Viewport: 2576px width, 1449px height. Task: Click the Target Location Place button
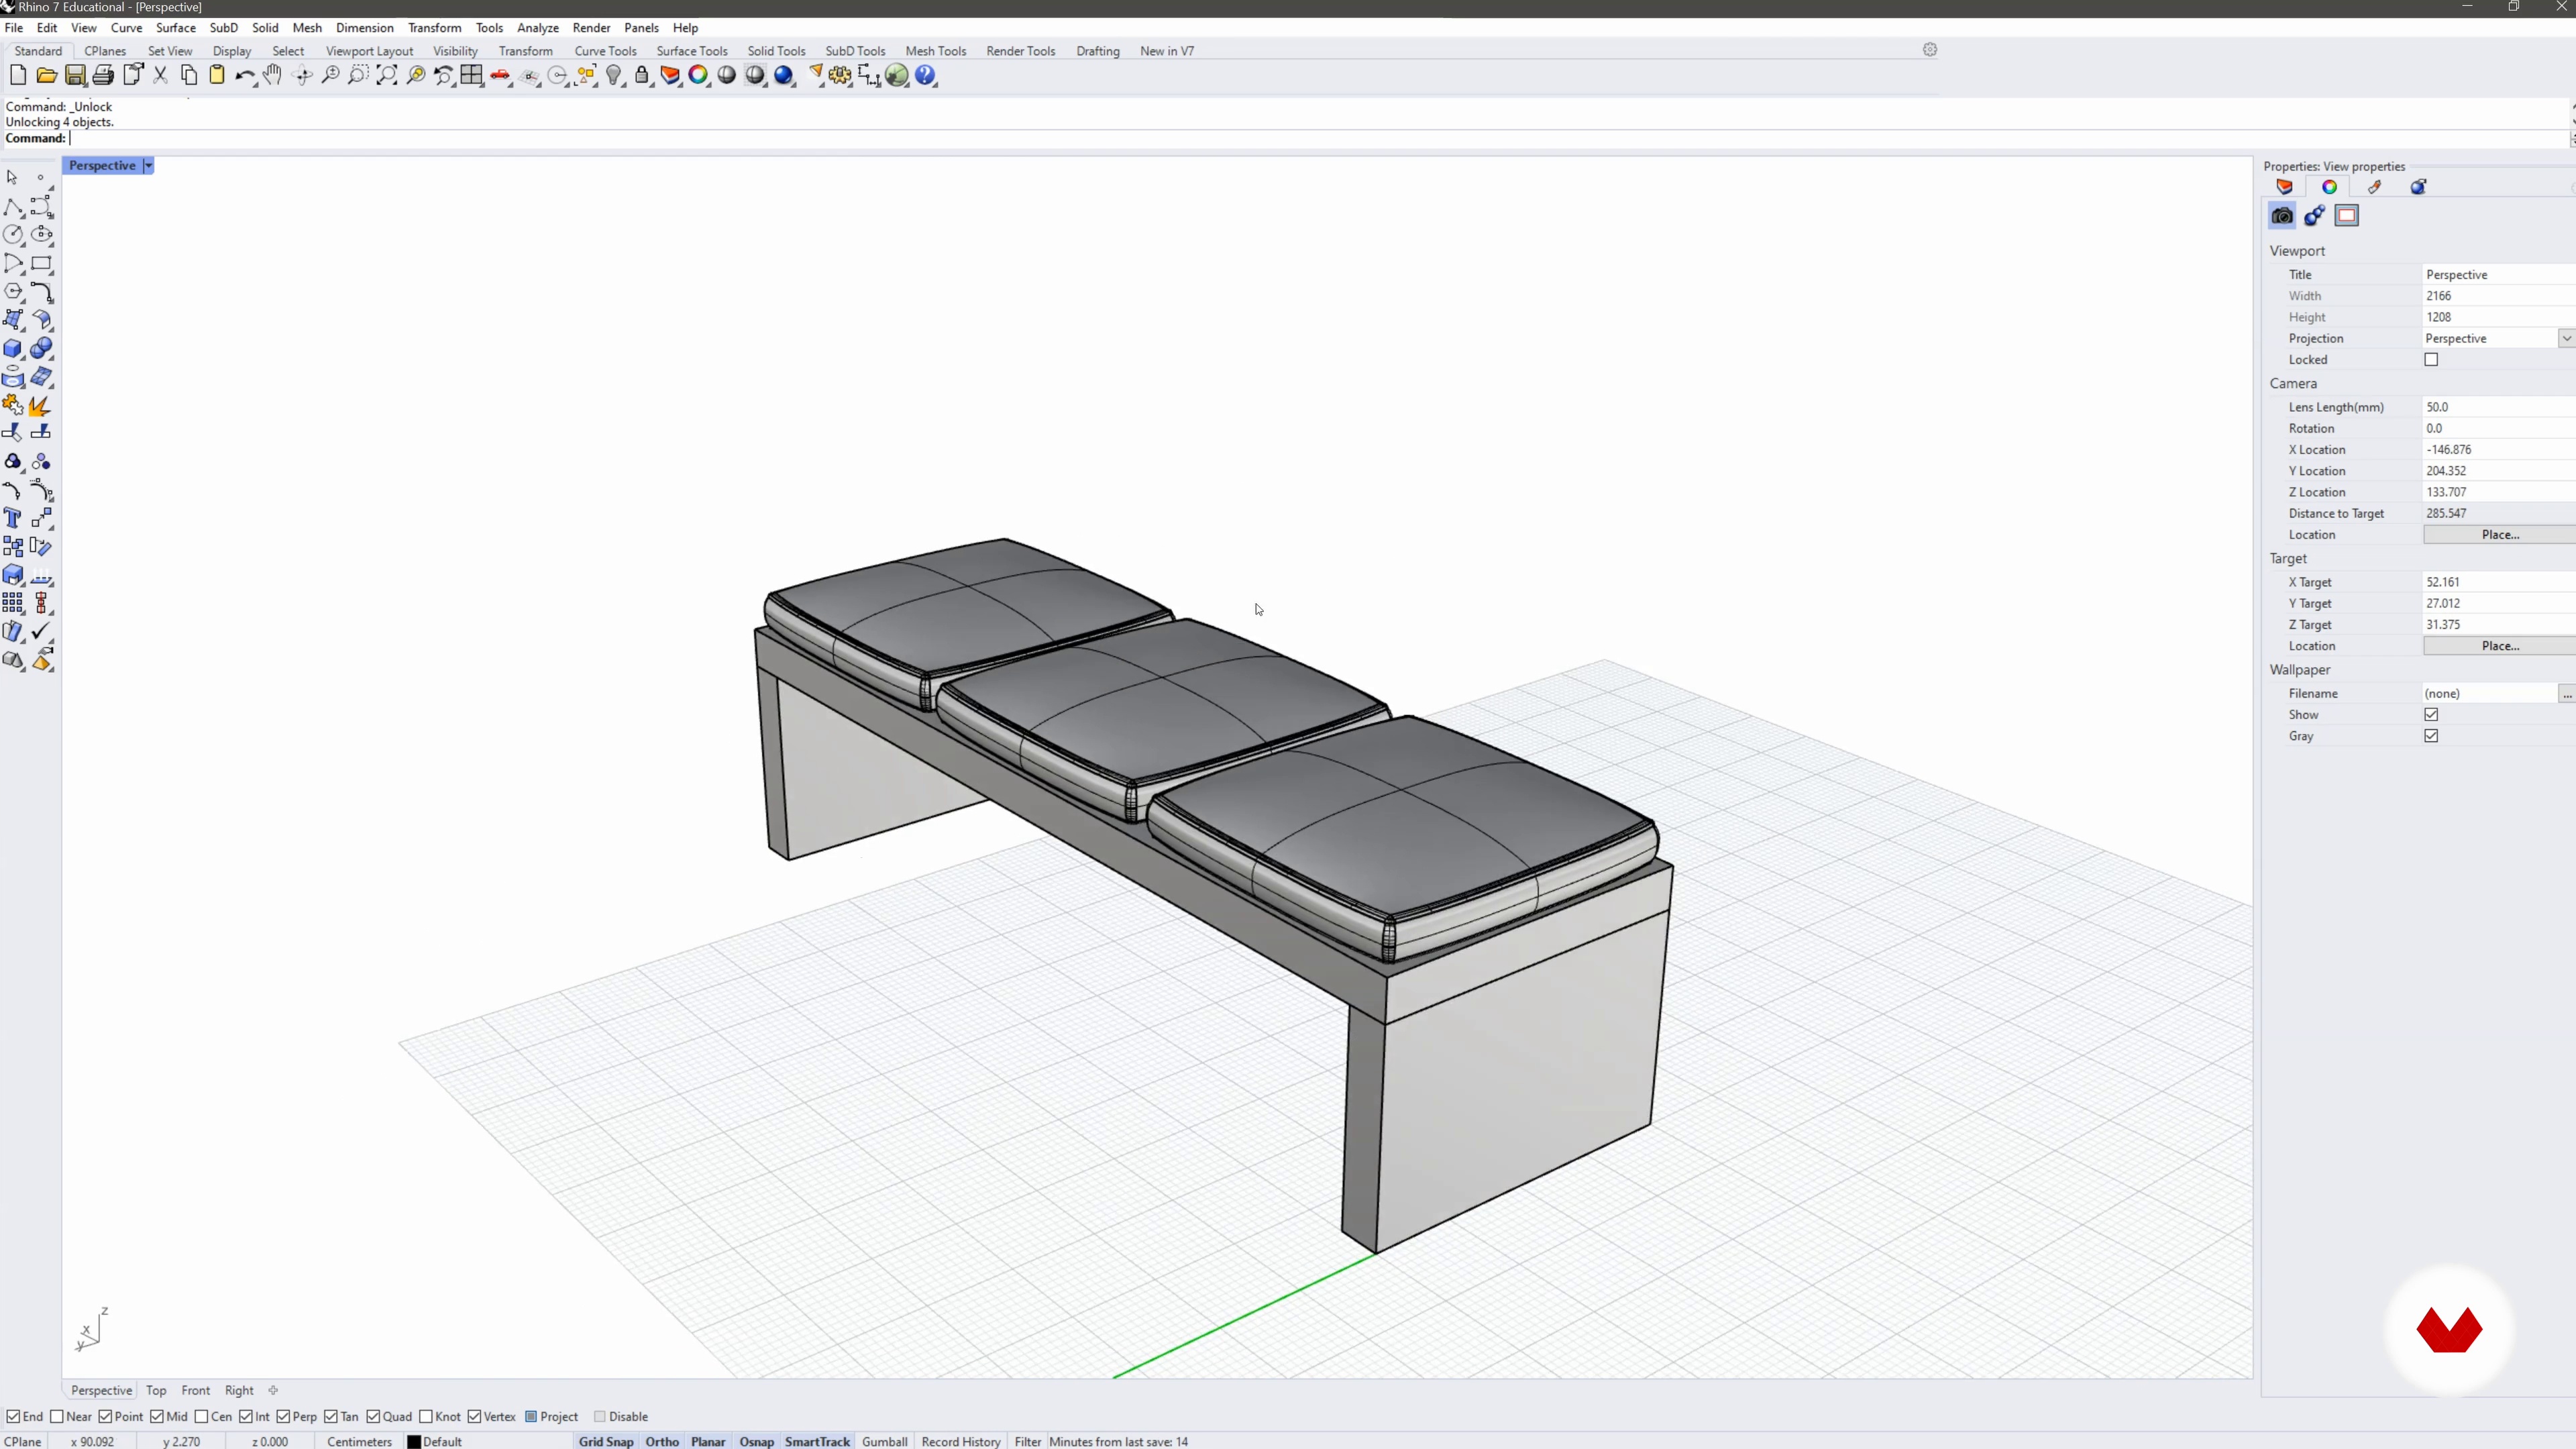pyautogui.click(x=2499, y=646)
